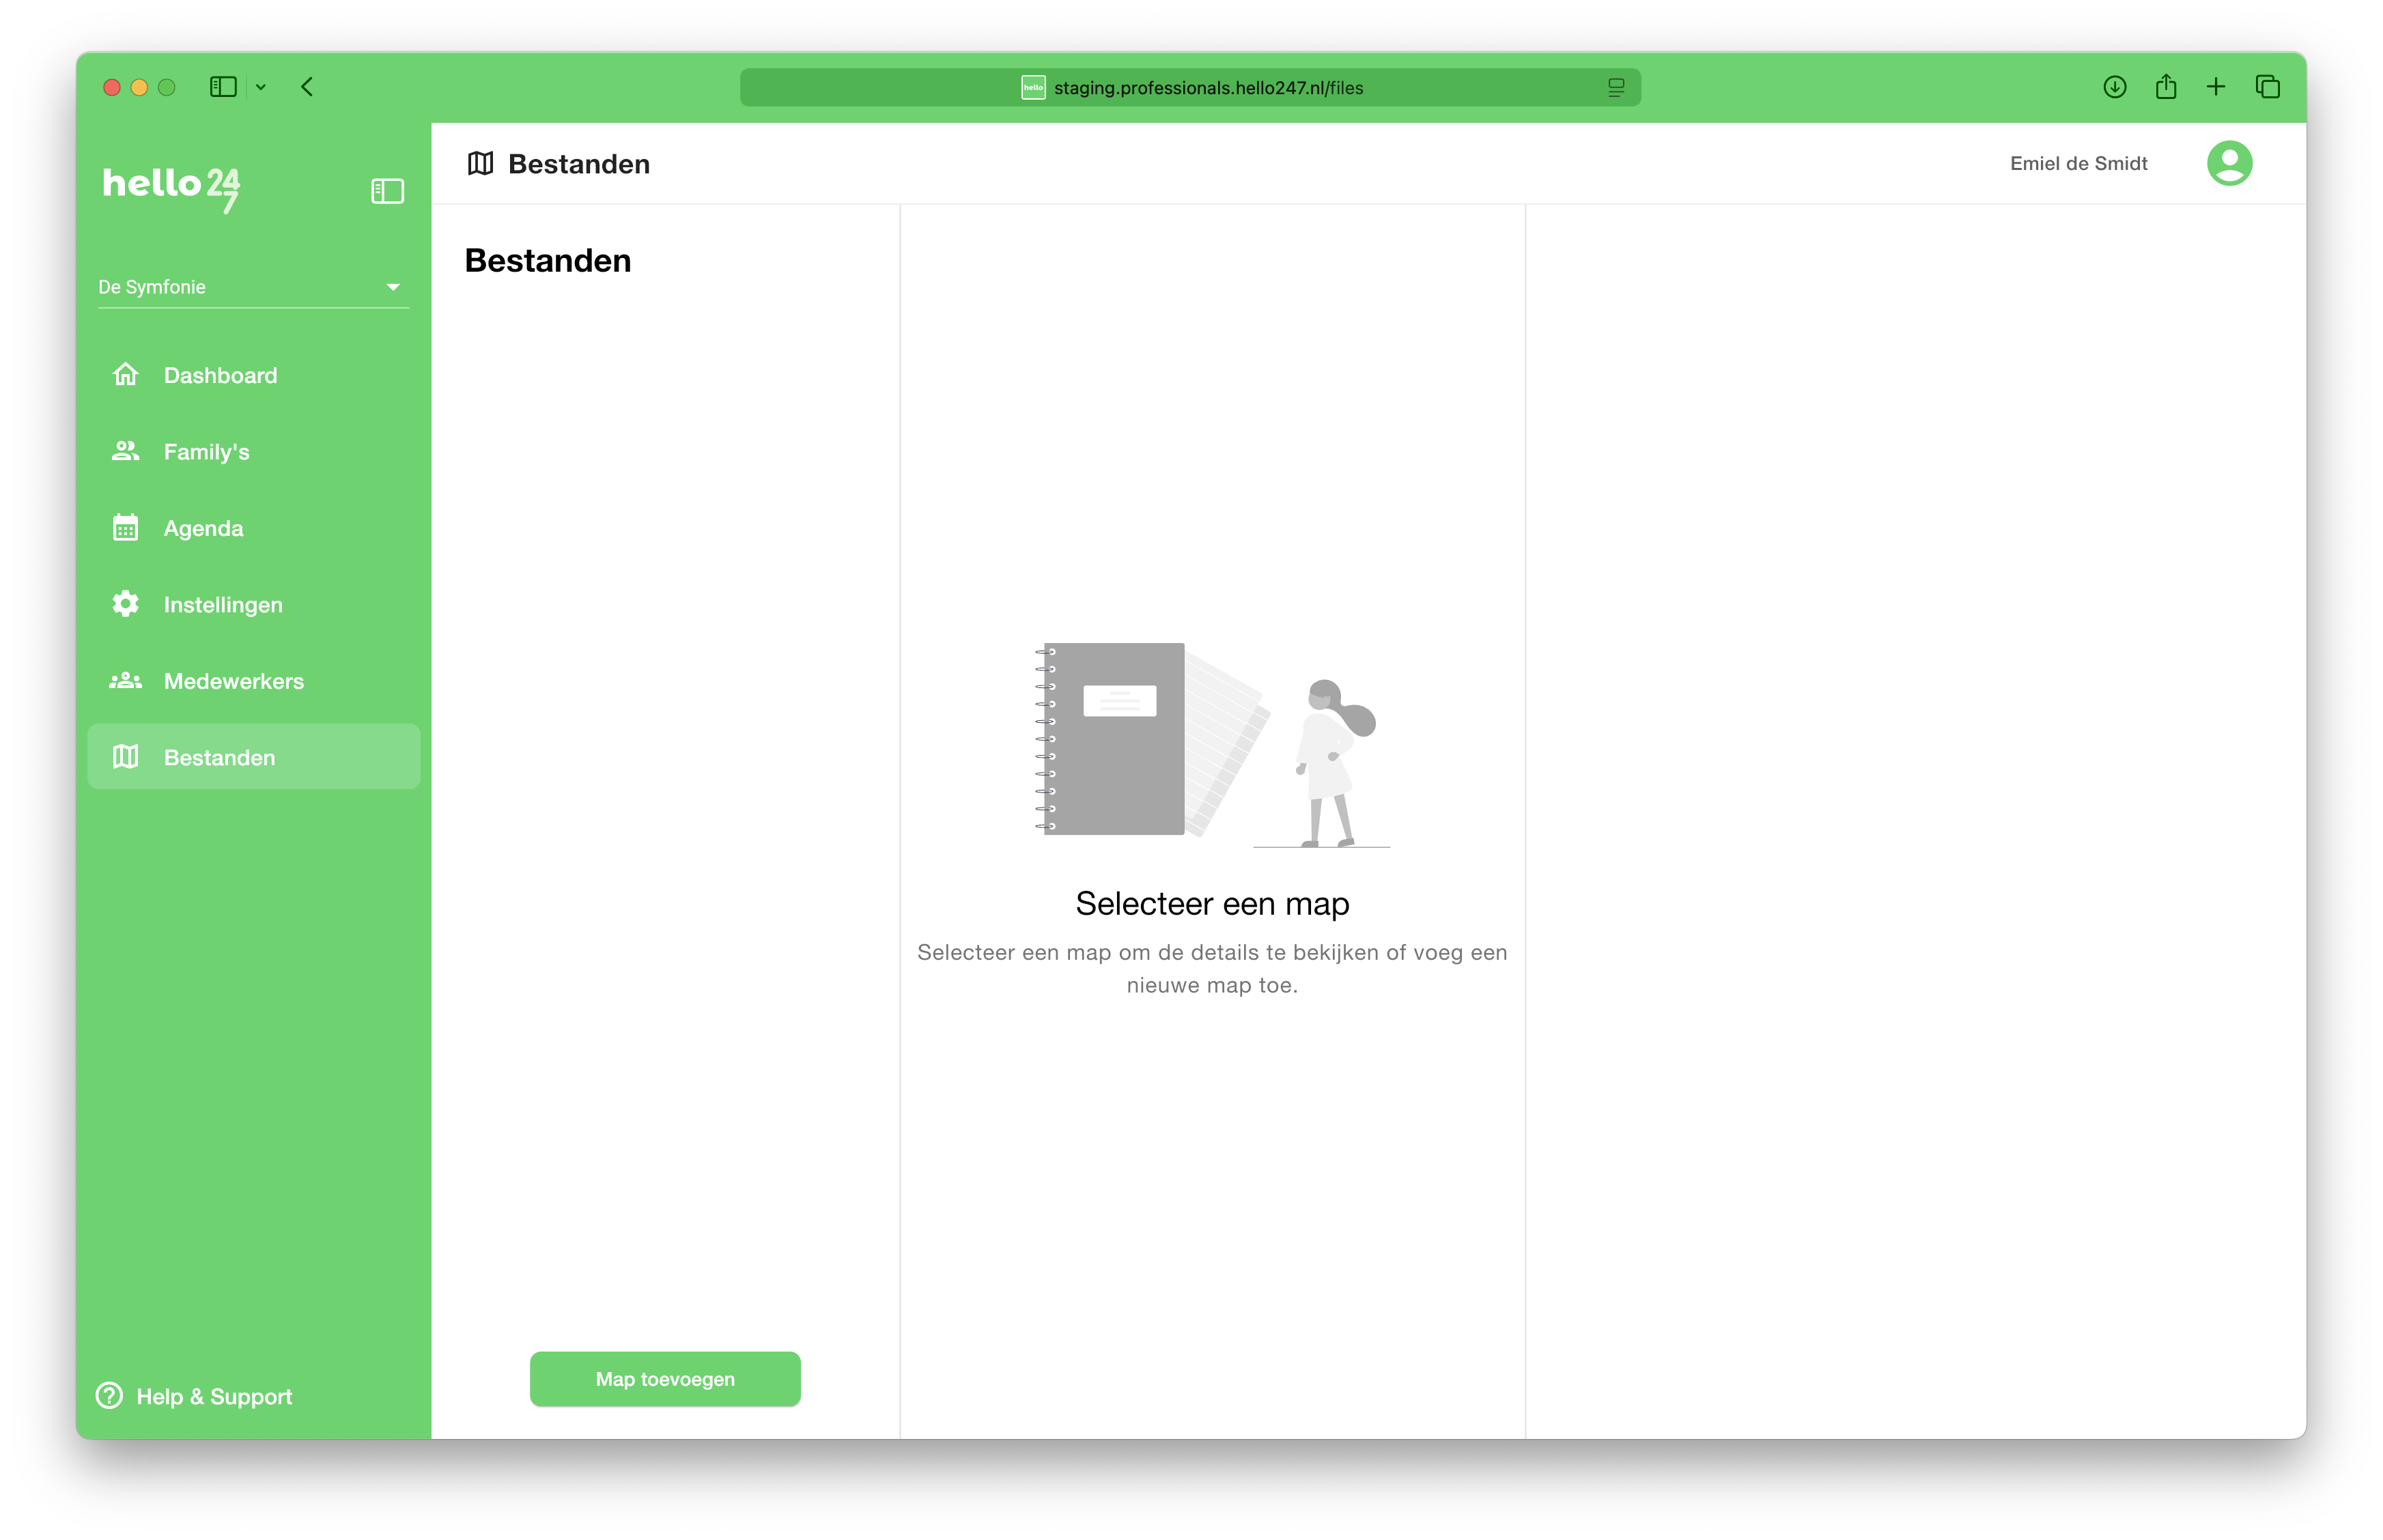Click the map icon beside Bestanden header

tap(480, 163)
